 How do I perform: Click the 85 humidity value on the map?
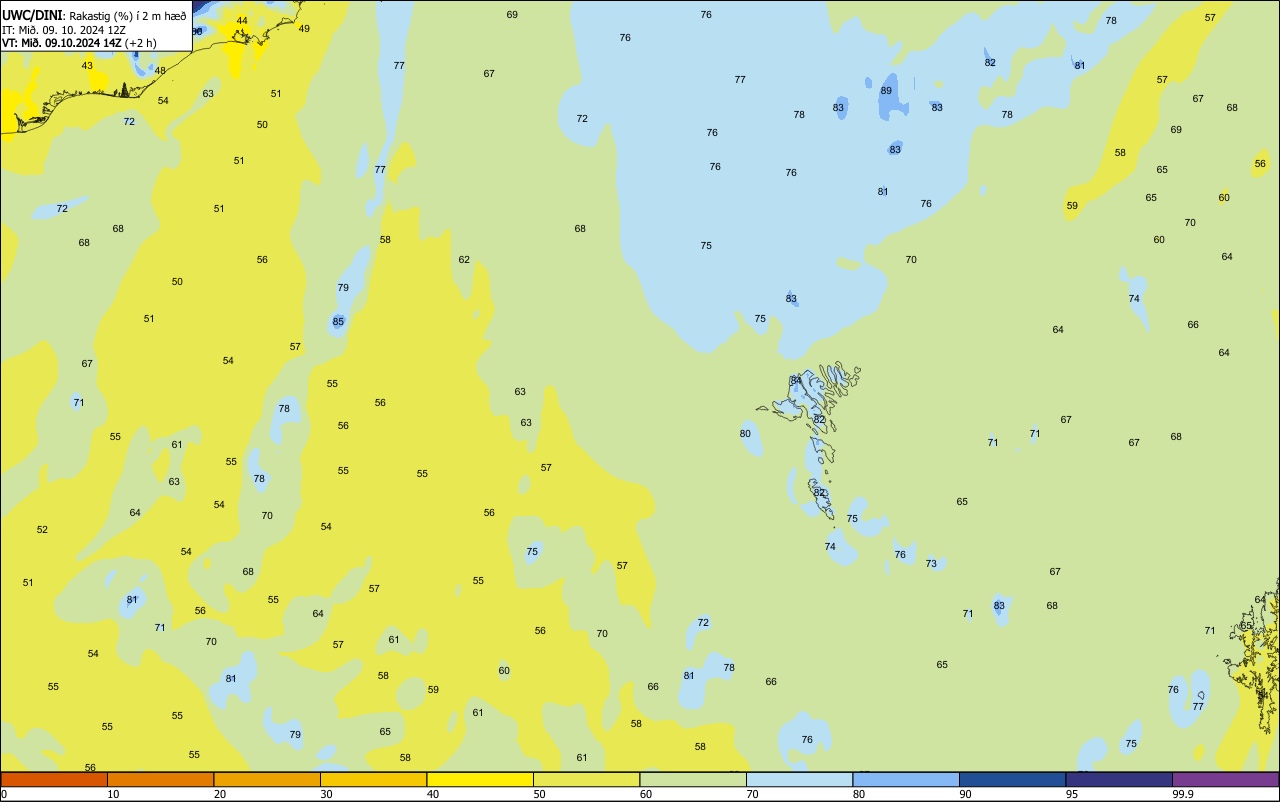[338, 321]
